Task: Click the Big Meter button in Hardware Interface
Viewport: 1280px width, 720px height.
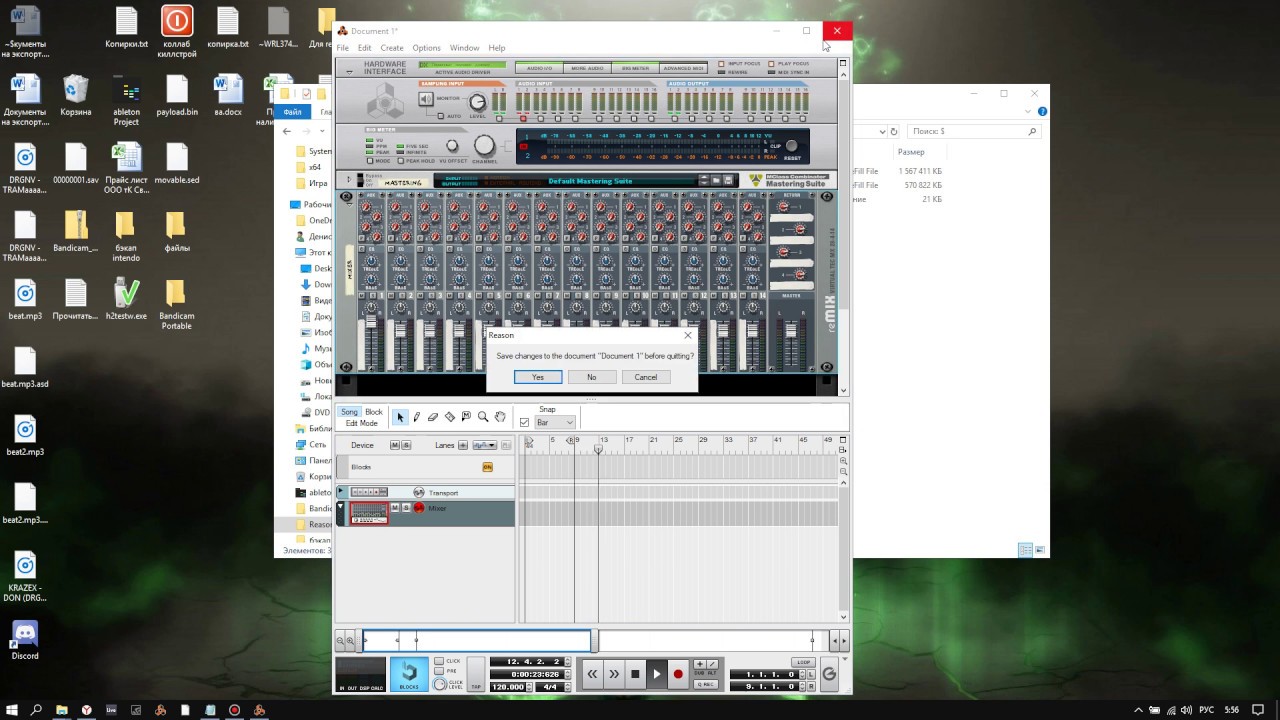Action: pyautogui.click(x=635, y=68)
